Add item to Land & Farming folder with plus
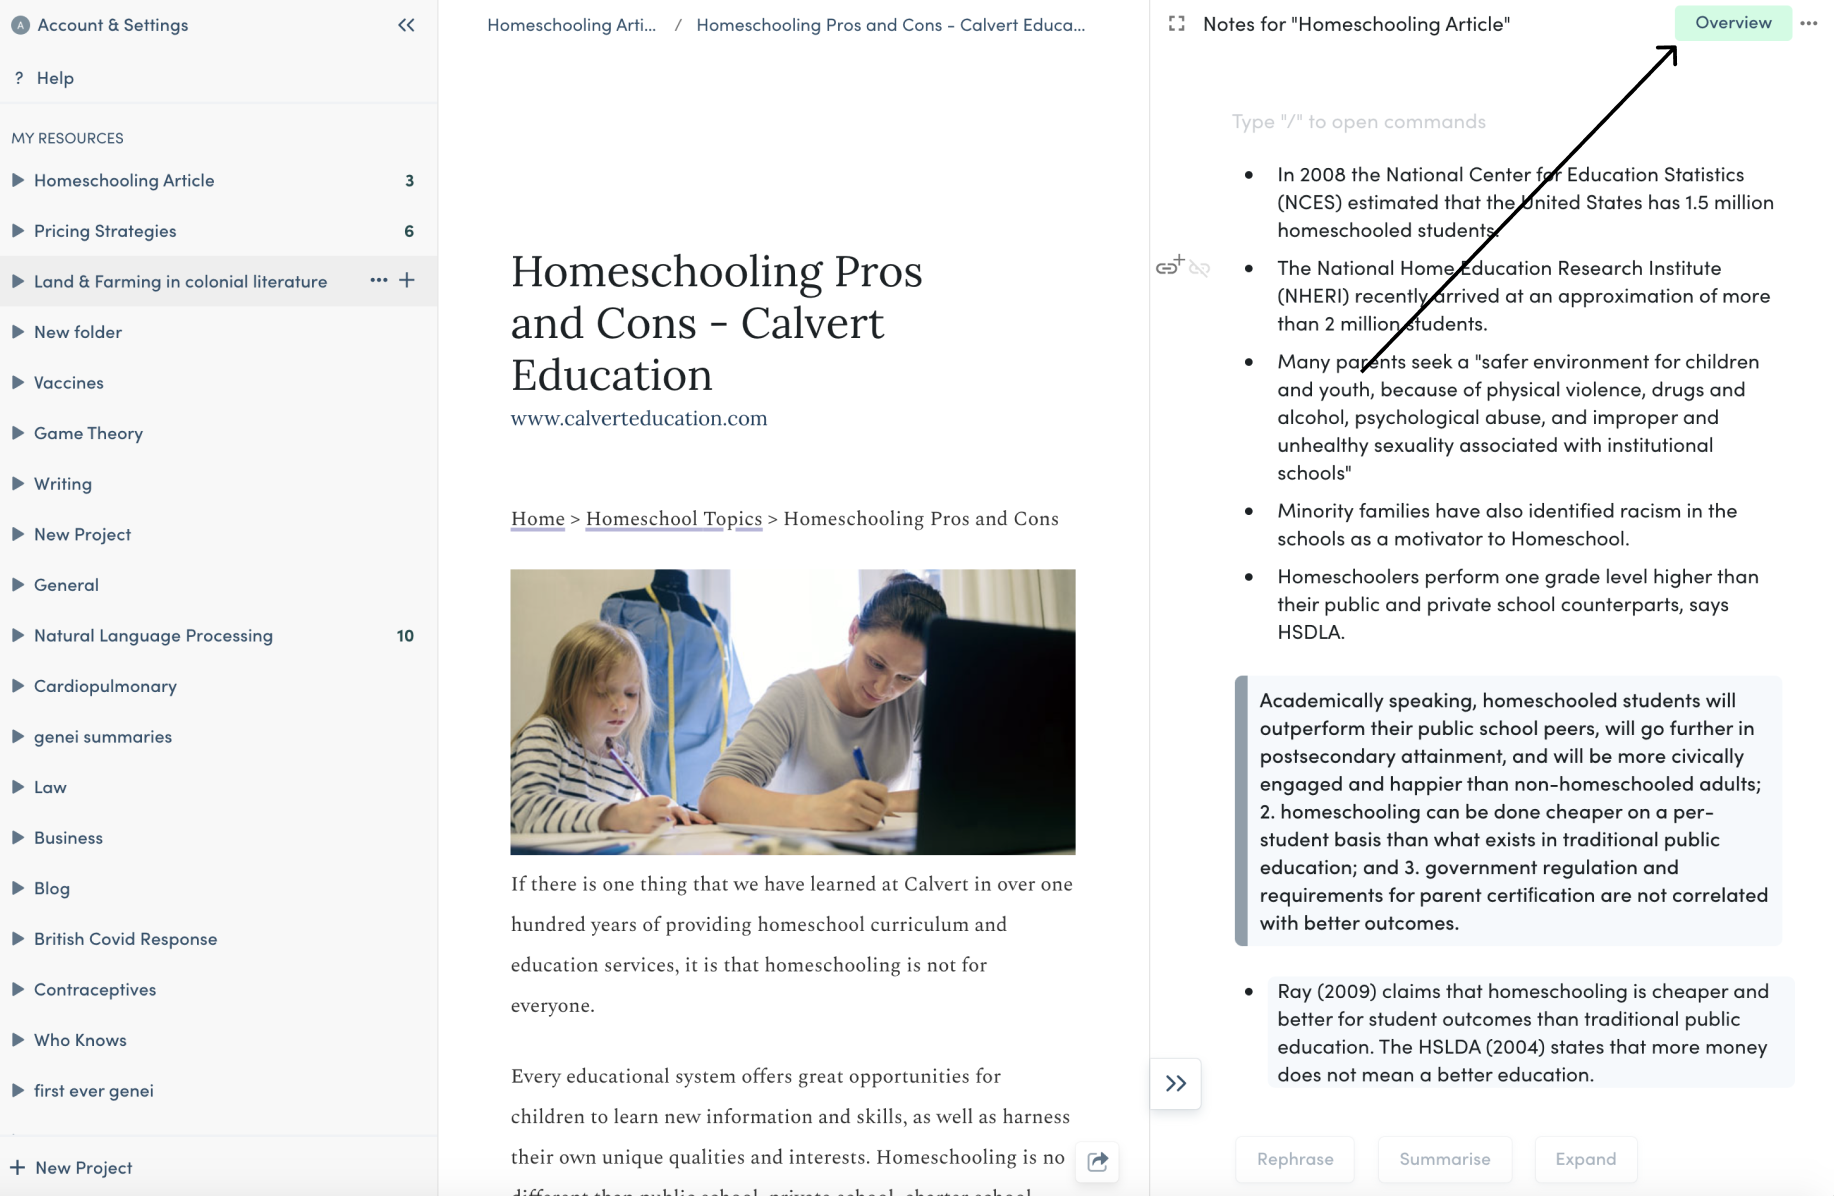This screenshot has height=1196, width=1834. pos(407,280)
